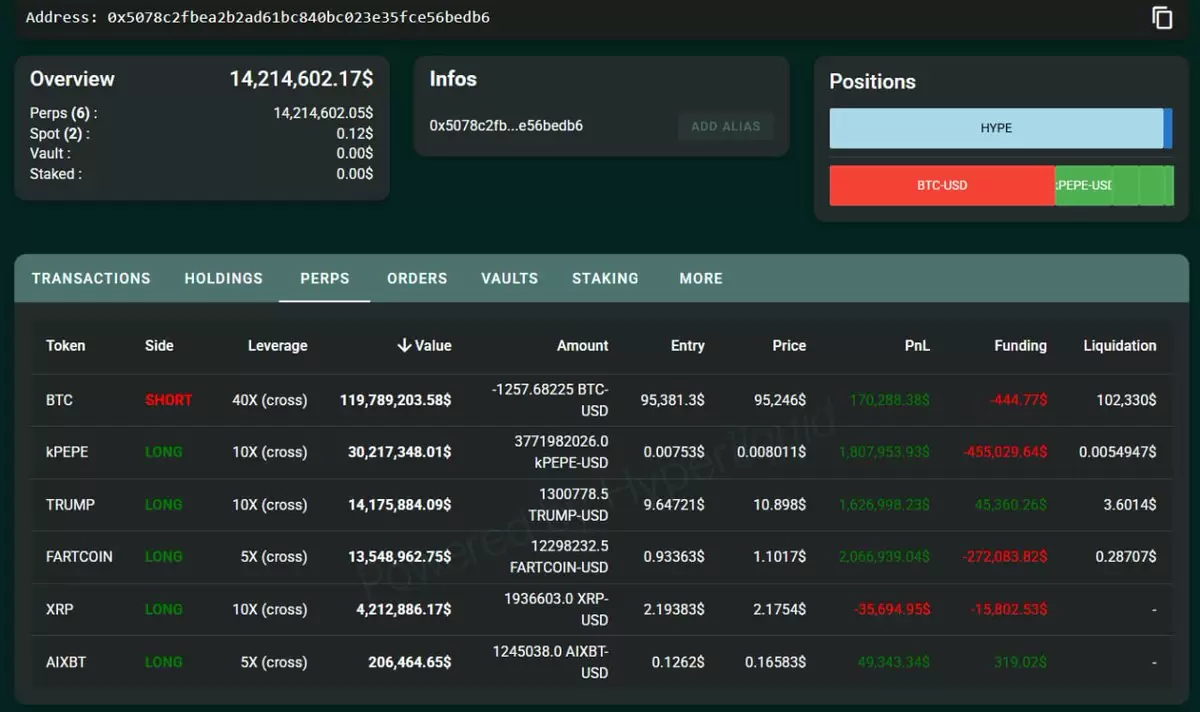
Task: Click the AIXBT funding 319.02$
Action: pos(1020,662)
